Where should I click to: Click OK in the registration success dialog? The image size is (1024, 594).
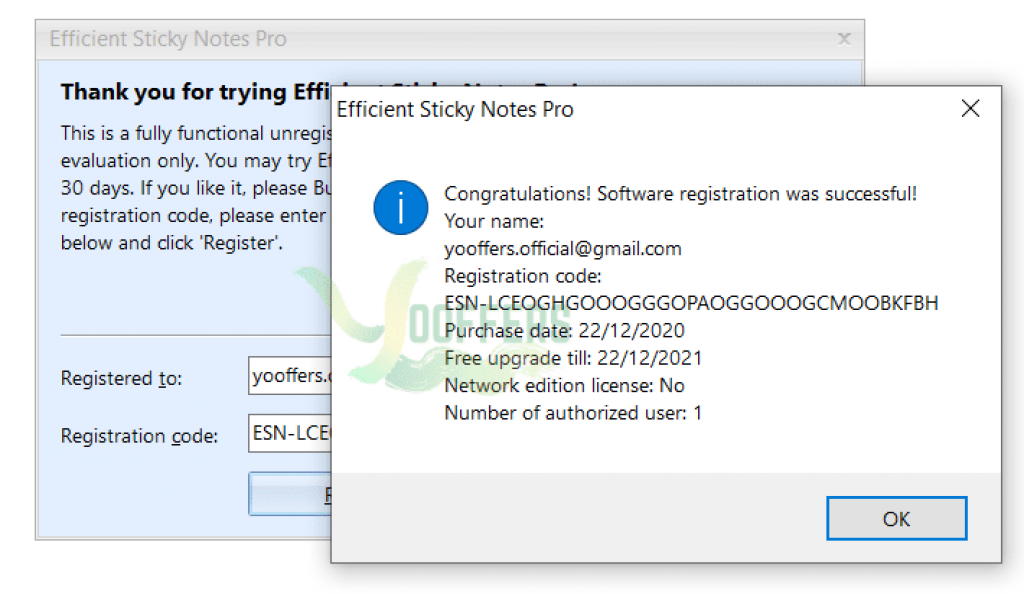[x=896, y=518]
